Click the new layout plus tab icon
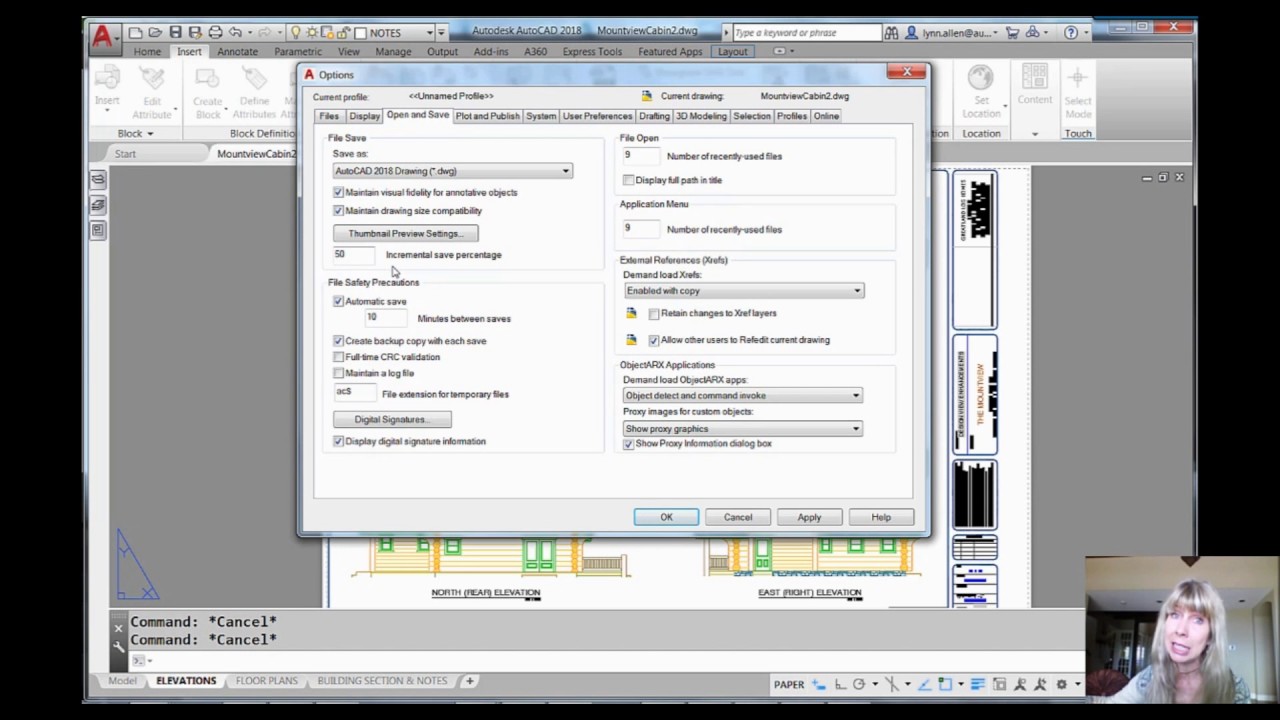The width and height of the screenshot is (1280, 720). point(469,681)
